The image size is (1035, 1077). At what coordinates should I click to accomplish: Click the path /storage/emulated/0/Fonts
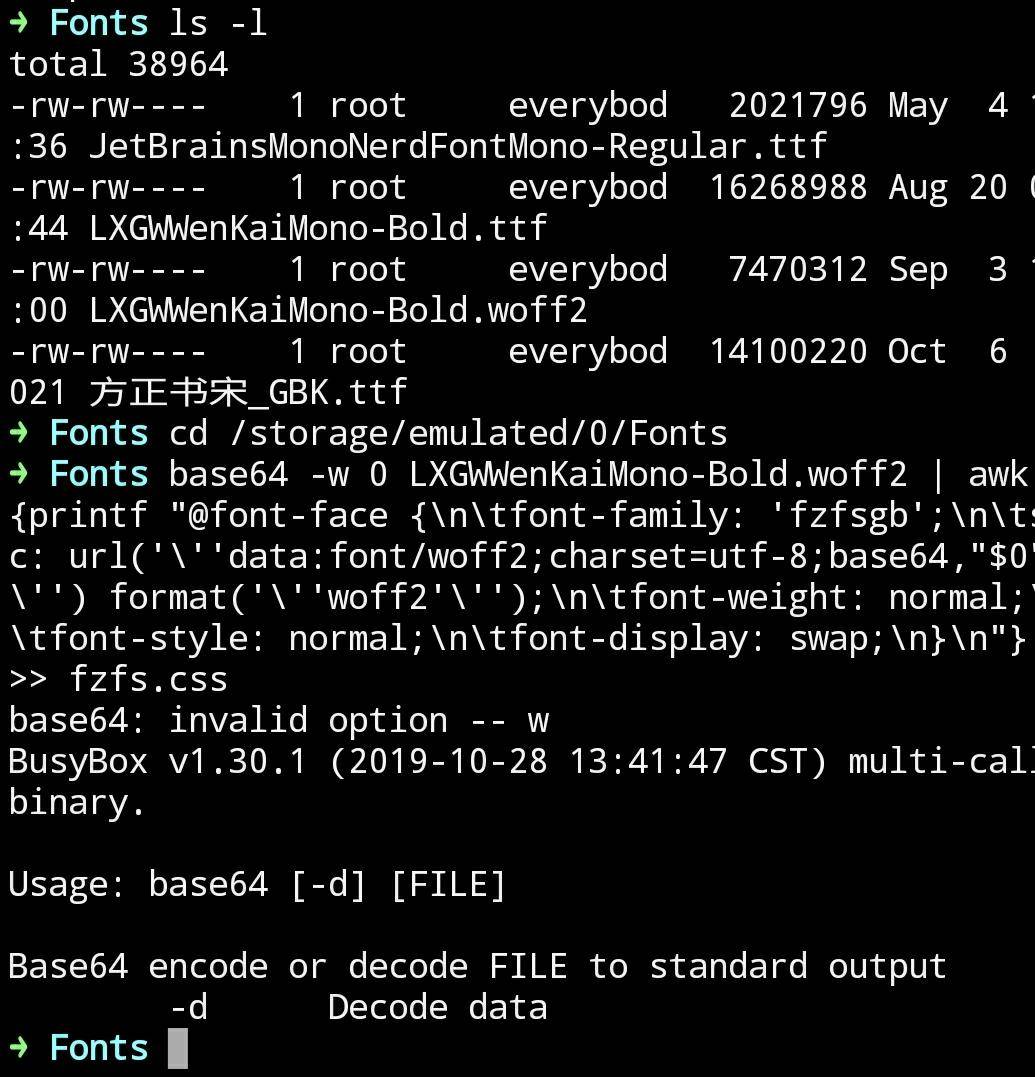coord(479,433)
